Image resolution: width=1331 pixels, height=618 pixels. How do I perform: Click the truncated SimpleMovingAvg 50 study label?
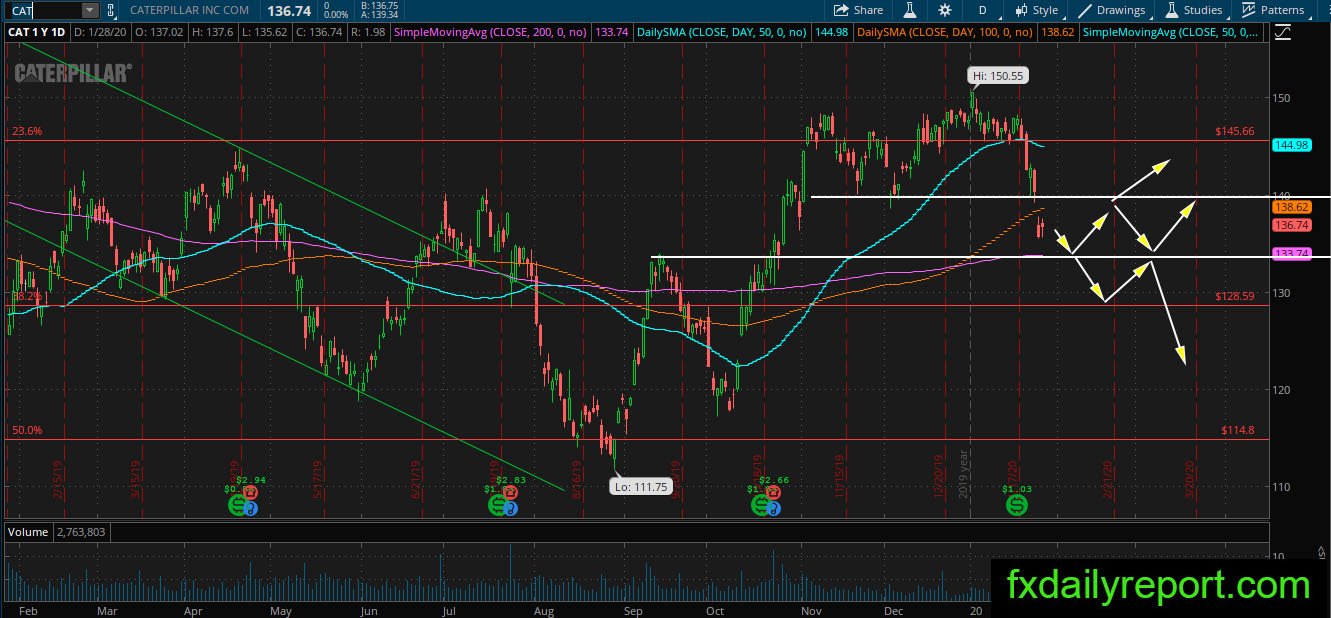tap(1170, 32)
